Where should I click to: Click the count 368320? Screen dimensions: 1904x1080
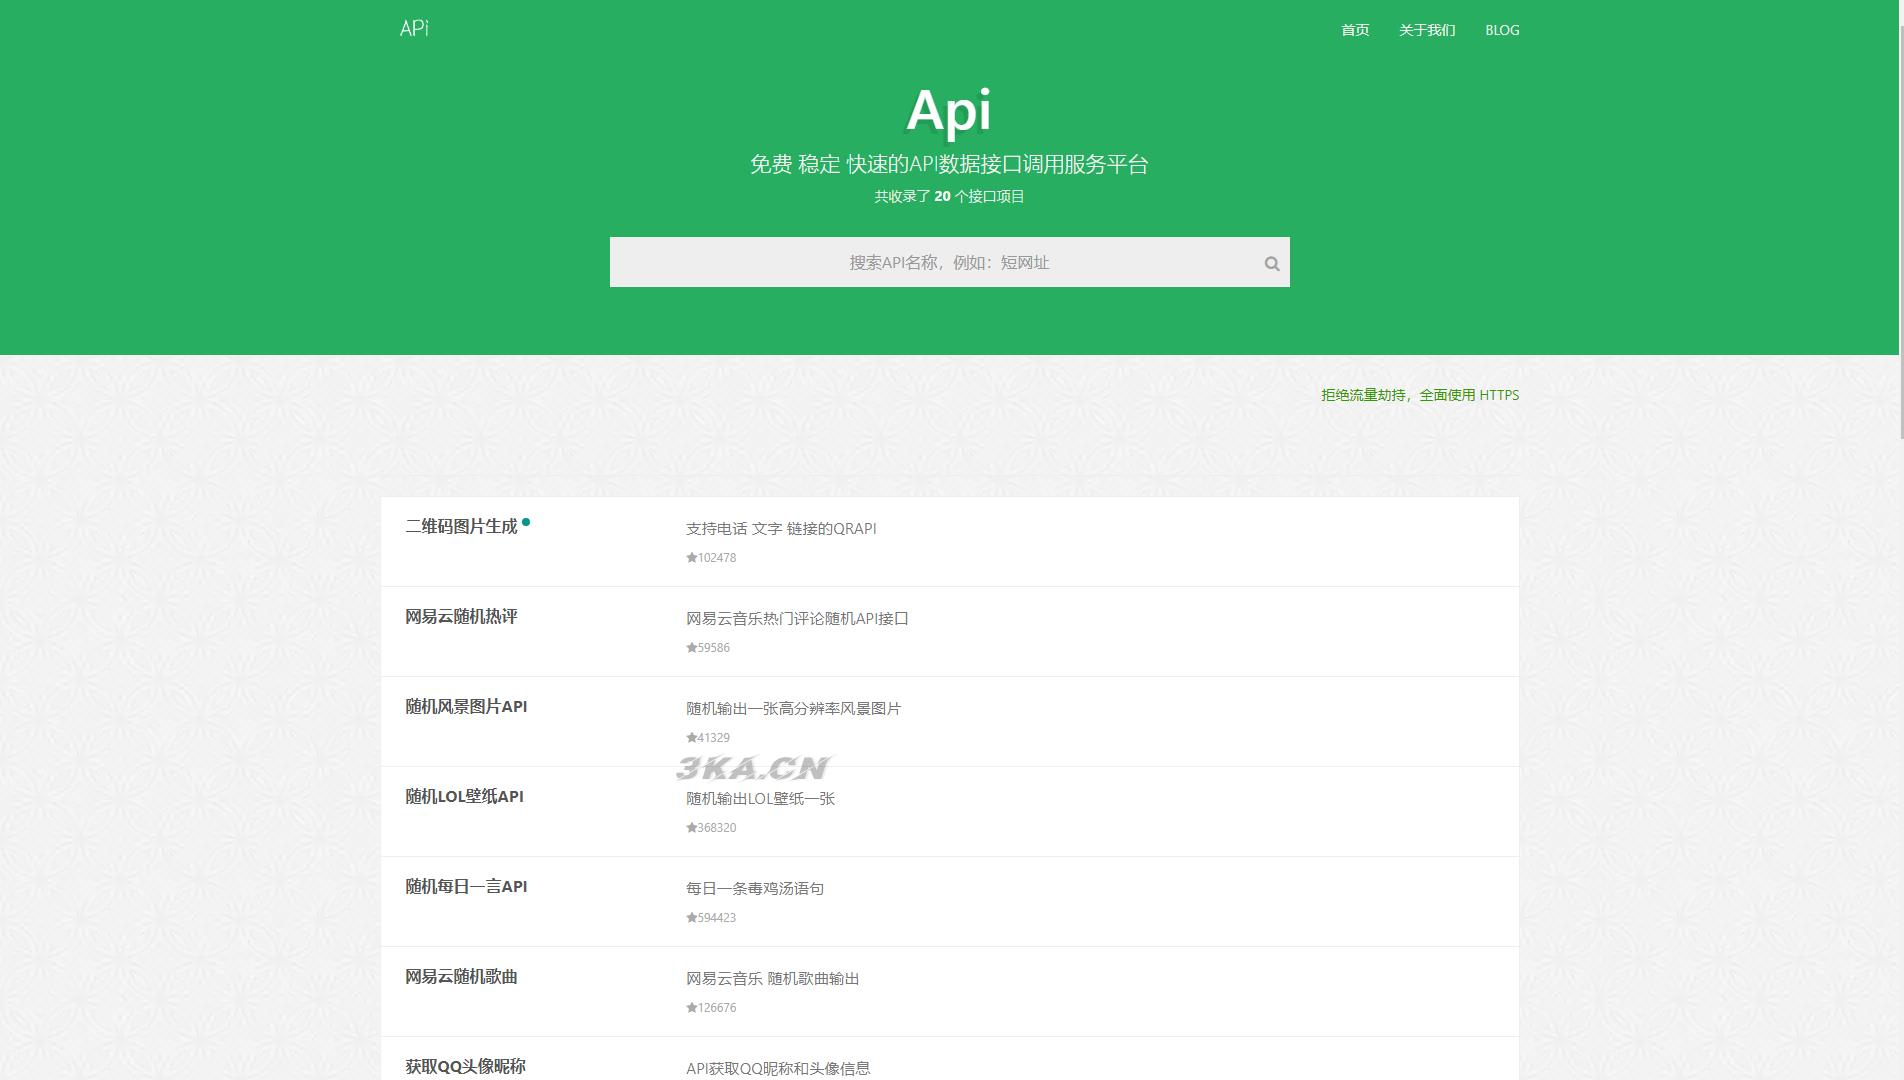(717, 827)
